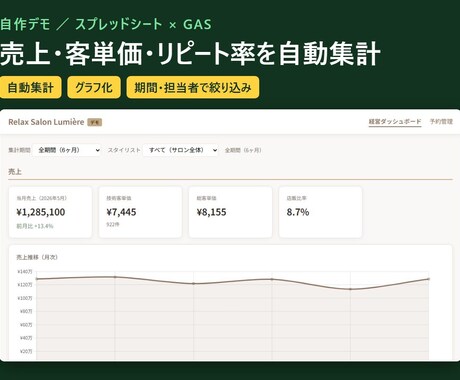
Task: Click the ¥80万 axis label
Action: pyautogui.click(x=26, y=311)
